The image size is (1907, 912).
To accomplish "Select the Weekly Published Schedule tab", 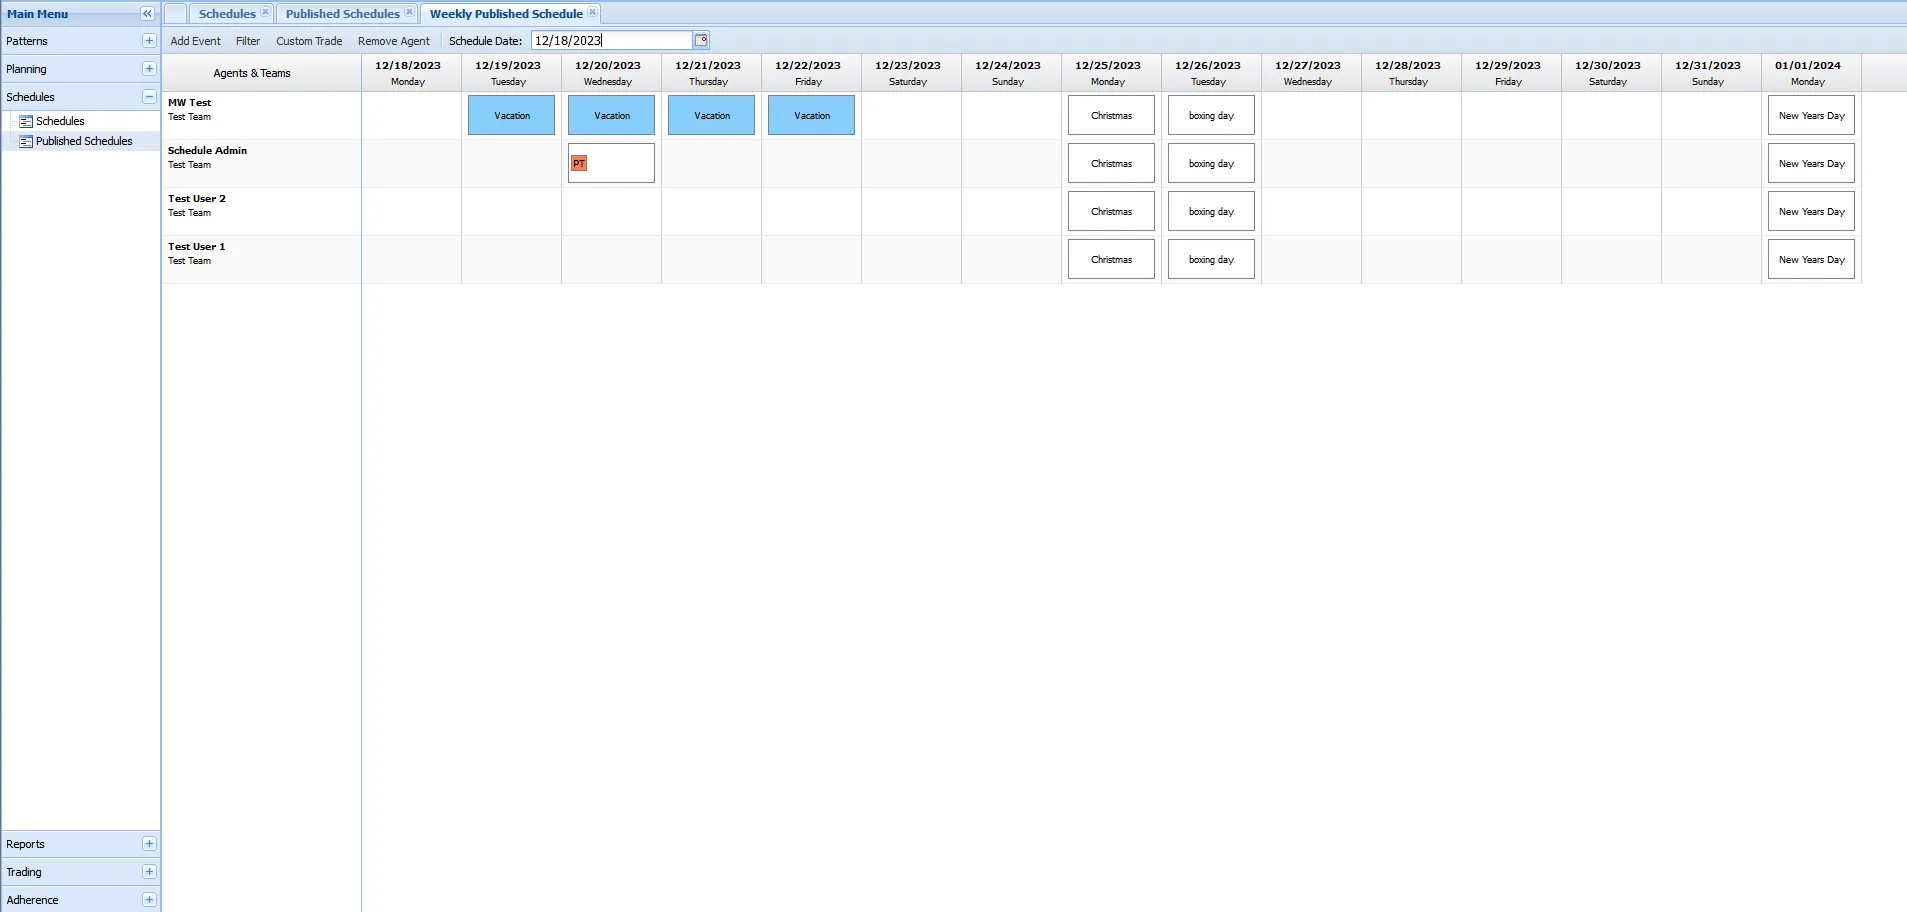I will tap(506, 13).
